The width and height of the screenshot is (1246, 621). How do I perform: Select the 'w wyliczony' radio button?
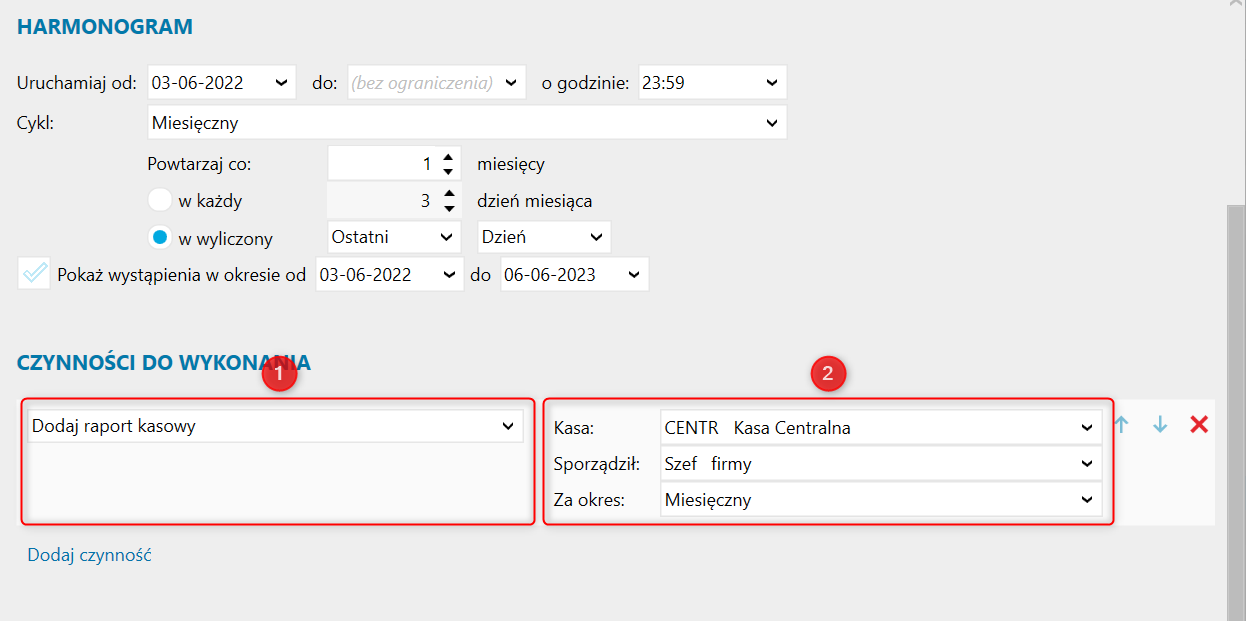tap(160, 238)
